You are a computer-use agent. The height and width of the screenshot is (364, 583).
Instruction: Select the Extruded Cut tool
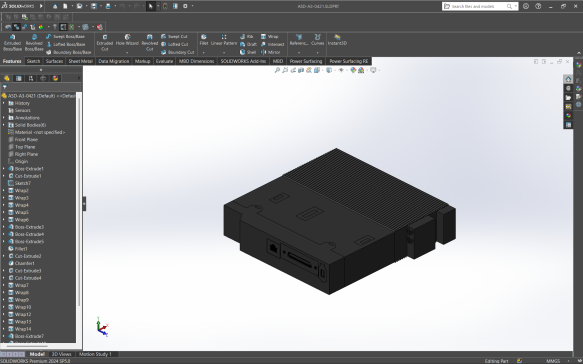(x=104, y=43)
